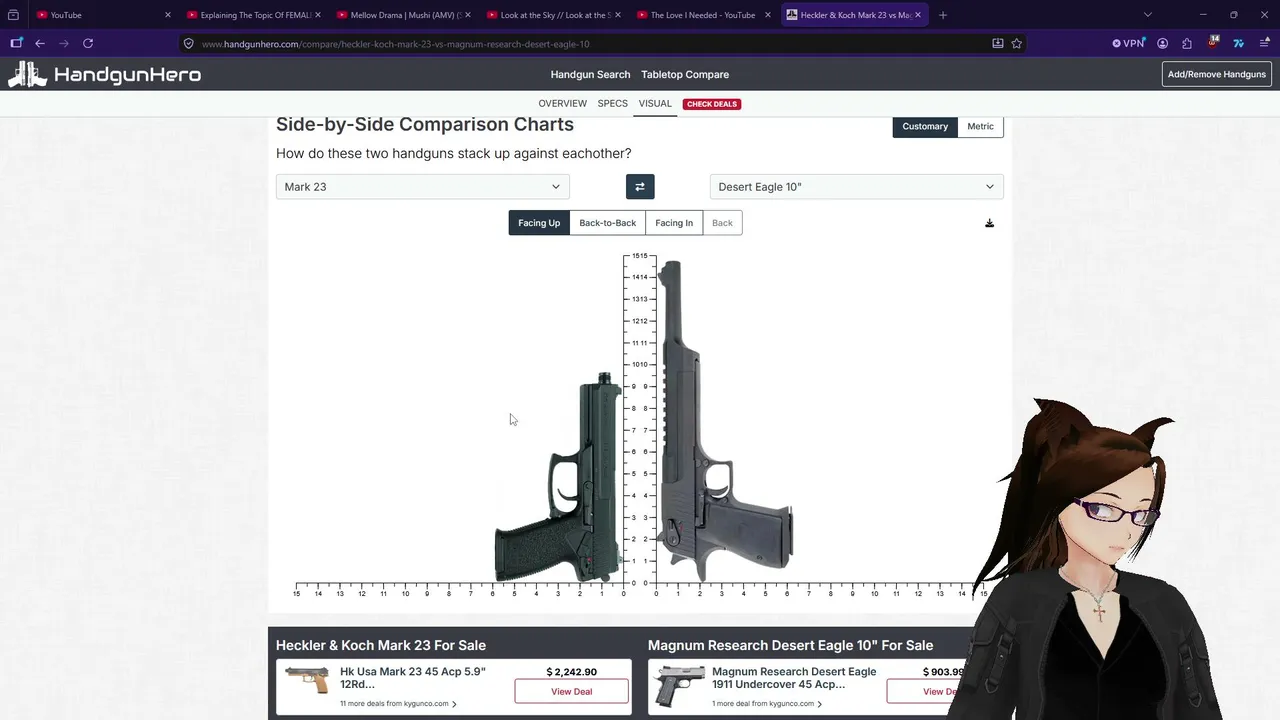Select the Back-to-Back view
The height and width of the screenshot is (720, 1280).
tap(608, 223)
